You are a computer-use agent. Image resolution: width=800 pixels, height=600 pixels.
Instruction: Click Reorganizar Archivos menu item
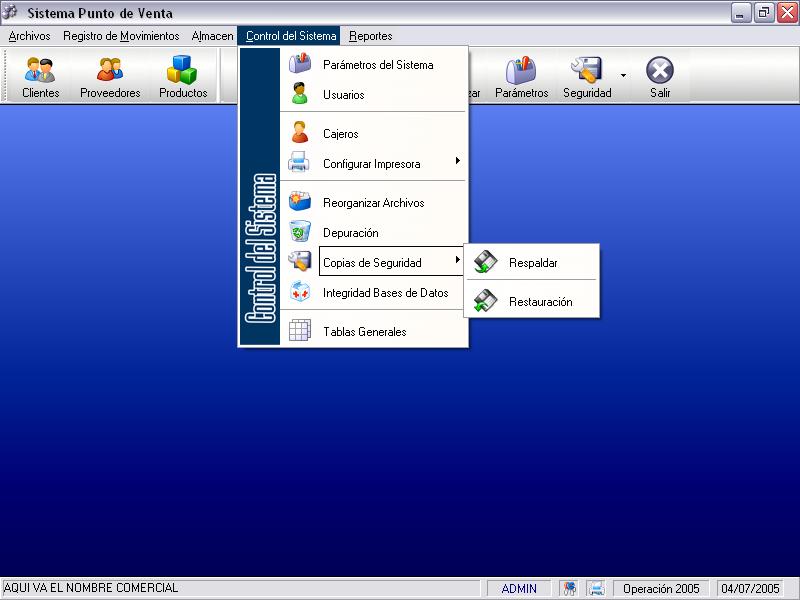[373, 203]
